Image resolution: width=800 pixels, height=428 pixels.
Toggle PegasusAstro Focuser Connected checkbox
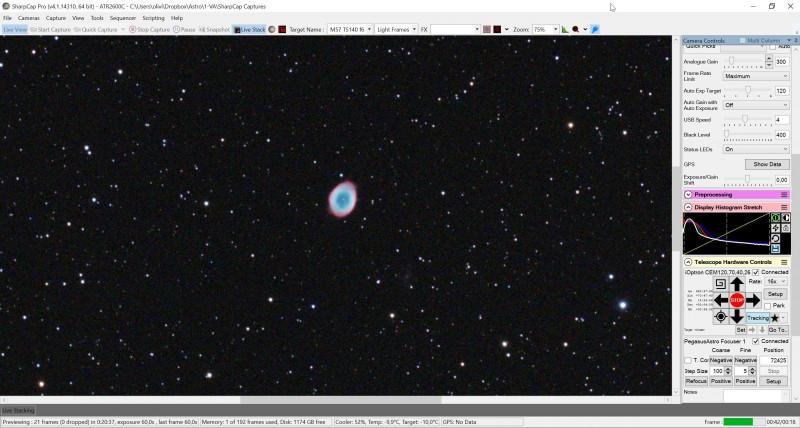click(x=756, y=341)
